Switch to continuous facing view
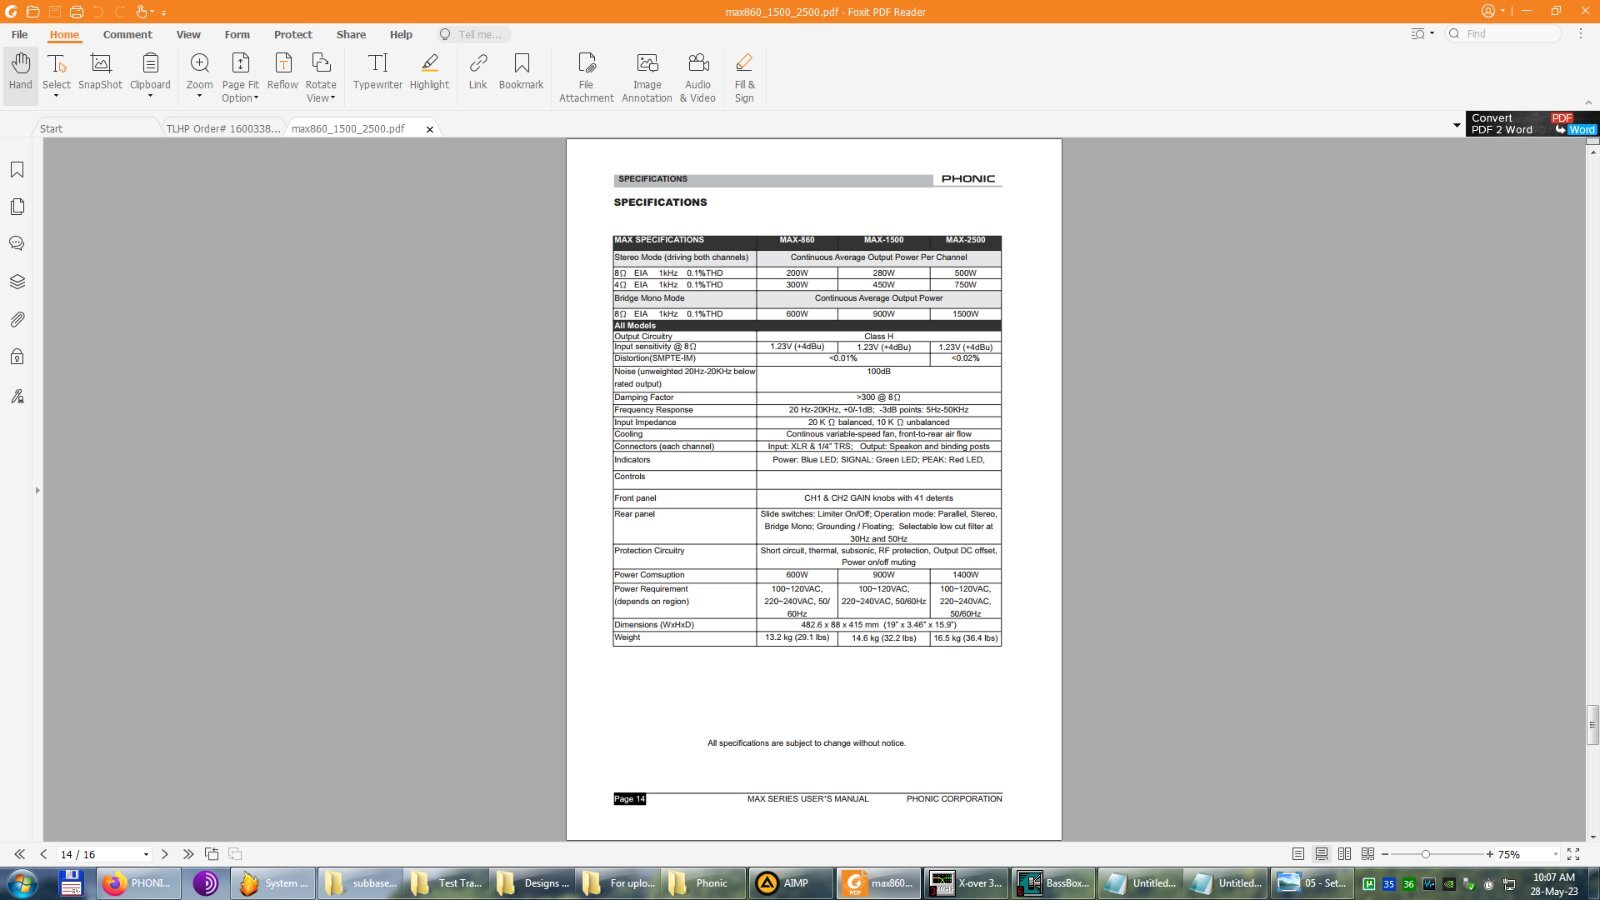Image resolution: width=1600 pixels, height=900 pixels. (1368, 854)
